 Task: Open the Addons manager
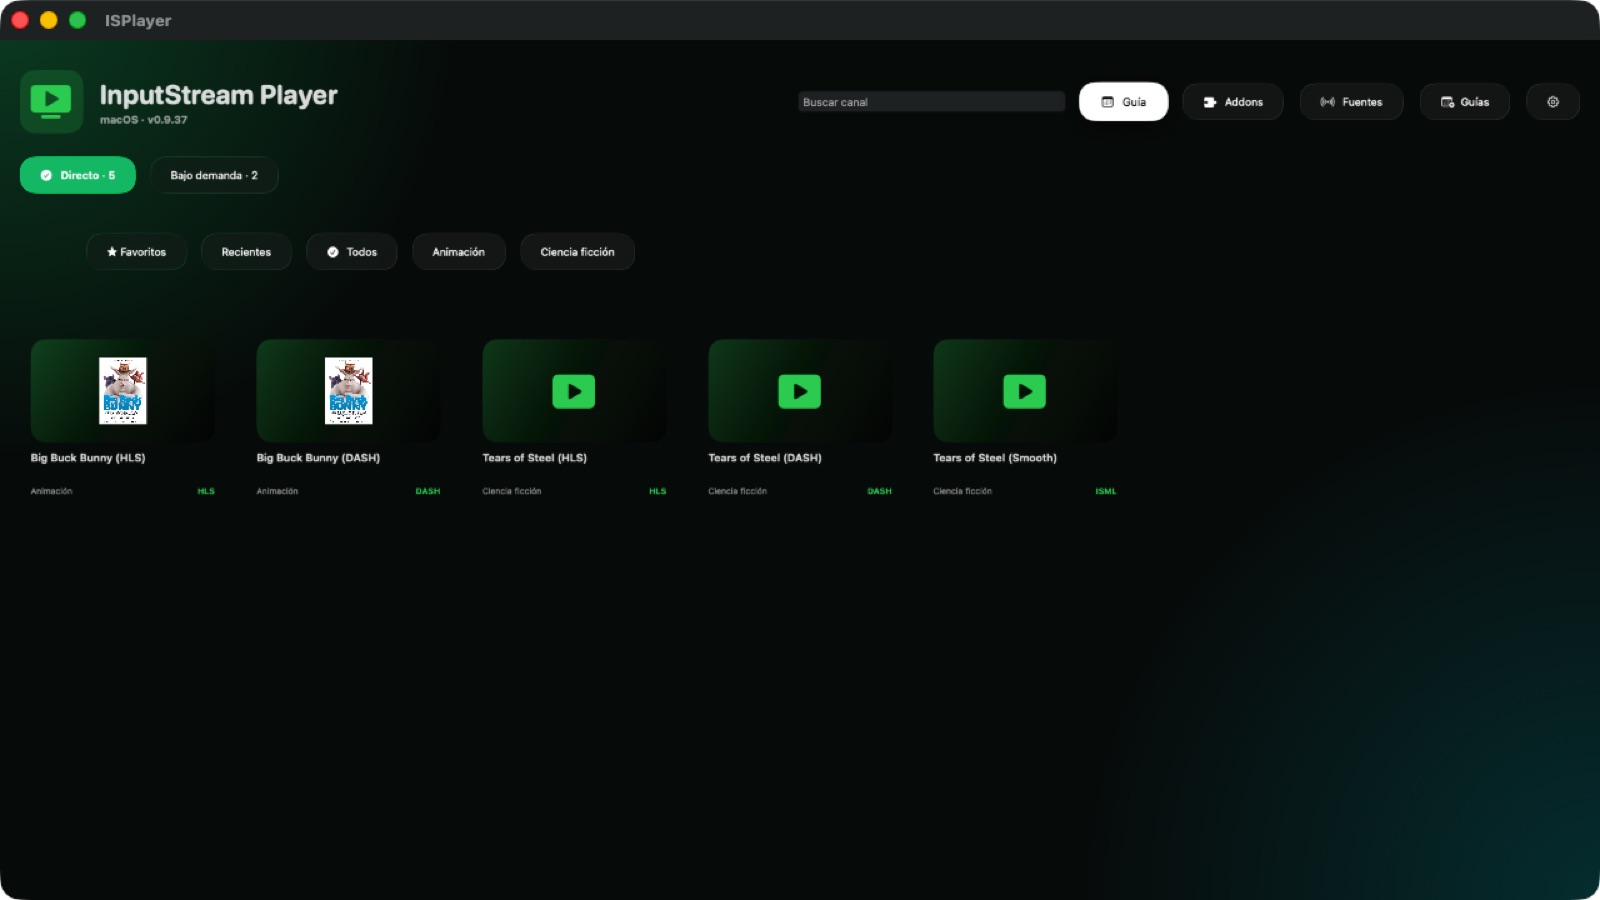pyautogui.click(x=1233, y=102)
